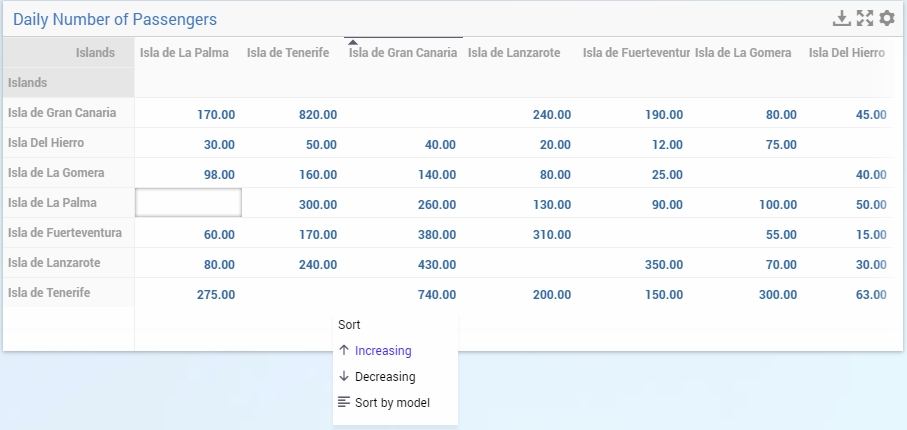Select Sort by model option
Image resolution: width=907 pixels, height=430 pixels.
[391, 403]
